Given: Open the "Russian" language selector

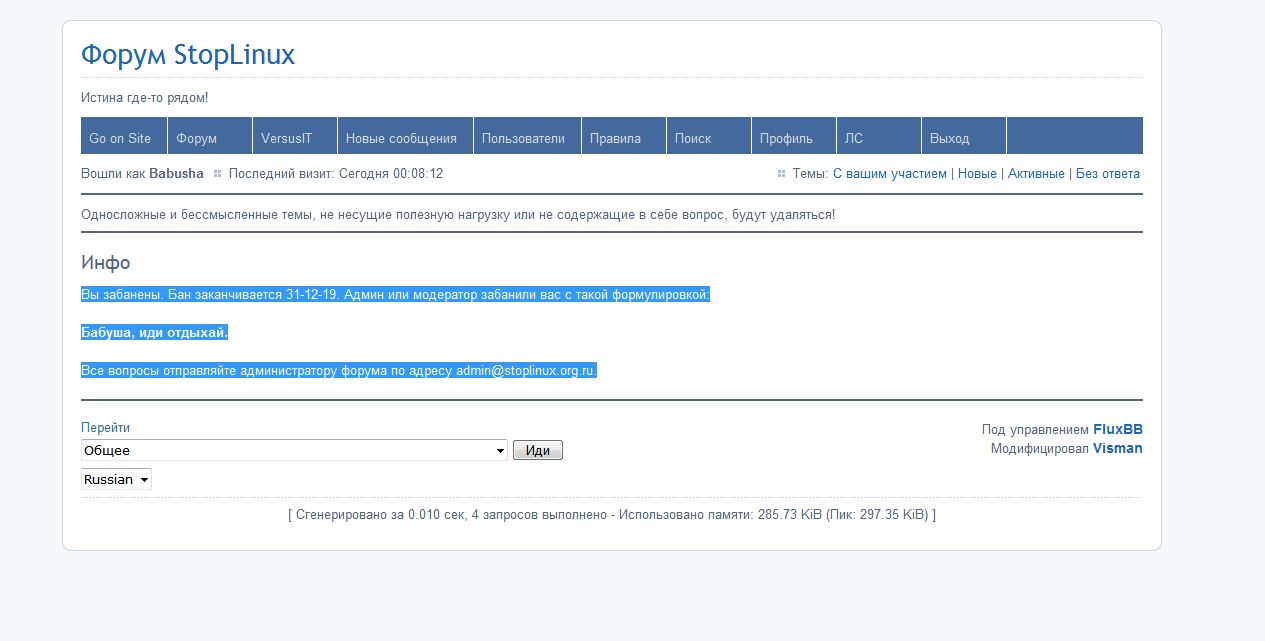Looking at the screenshot, I should (x=115, y=479).
